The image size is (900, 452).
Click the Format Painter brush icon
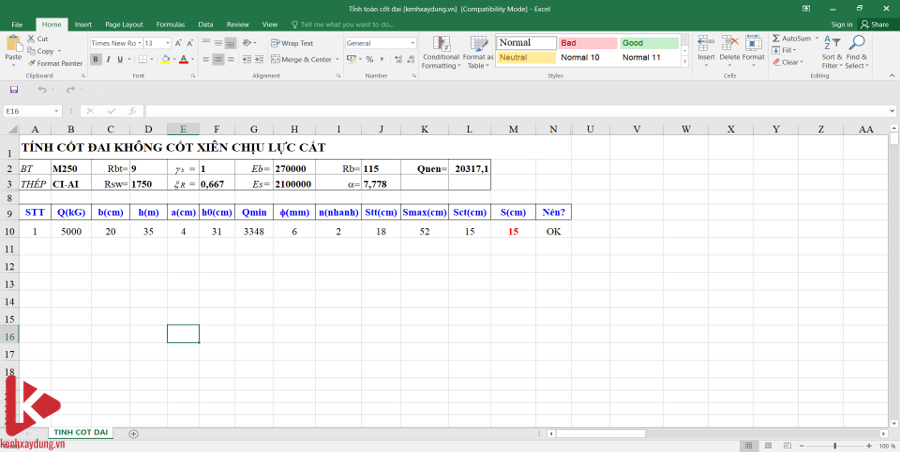(x=32, y=63)
